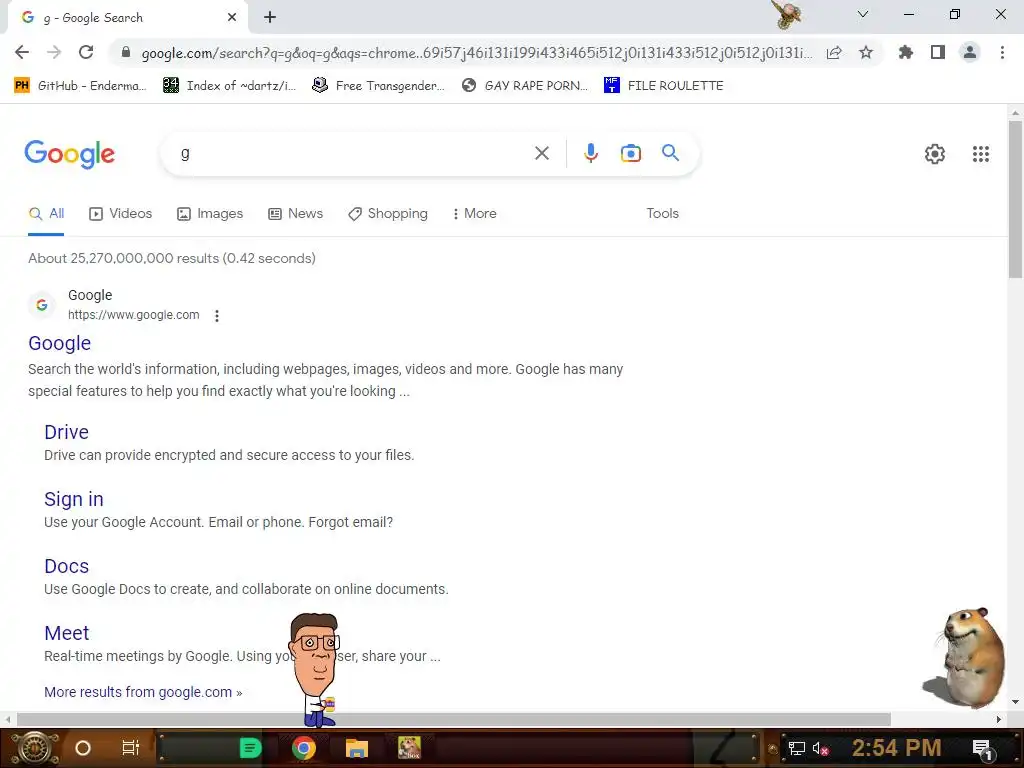Click the scroll down arrow of the page
1024x768 pixels.
point(1015,702)
